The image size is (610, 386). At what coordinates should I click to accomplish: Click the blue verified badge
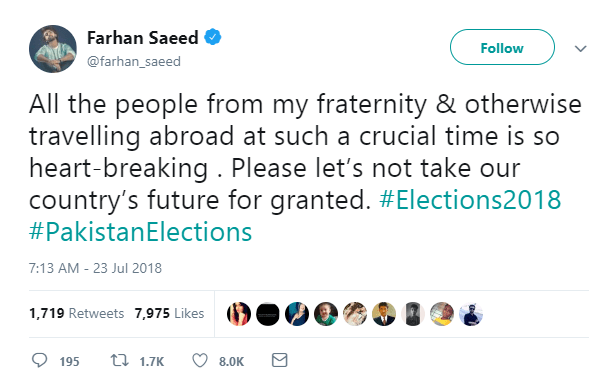pyautogui.click(x=213, y=37)
